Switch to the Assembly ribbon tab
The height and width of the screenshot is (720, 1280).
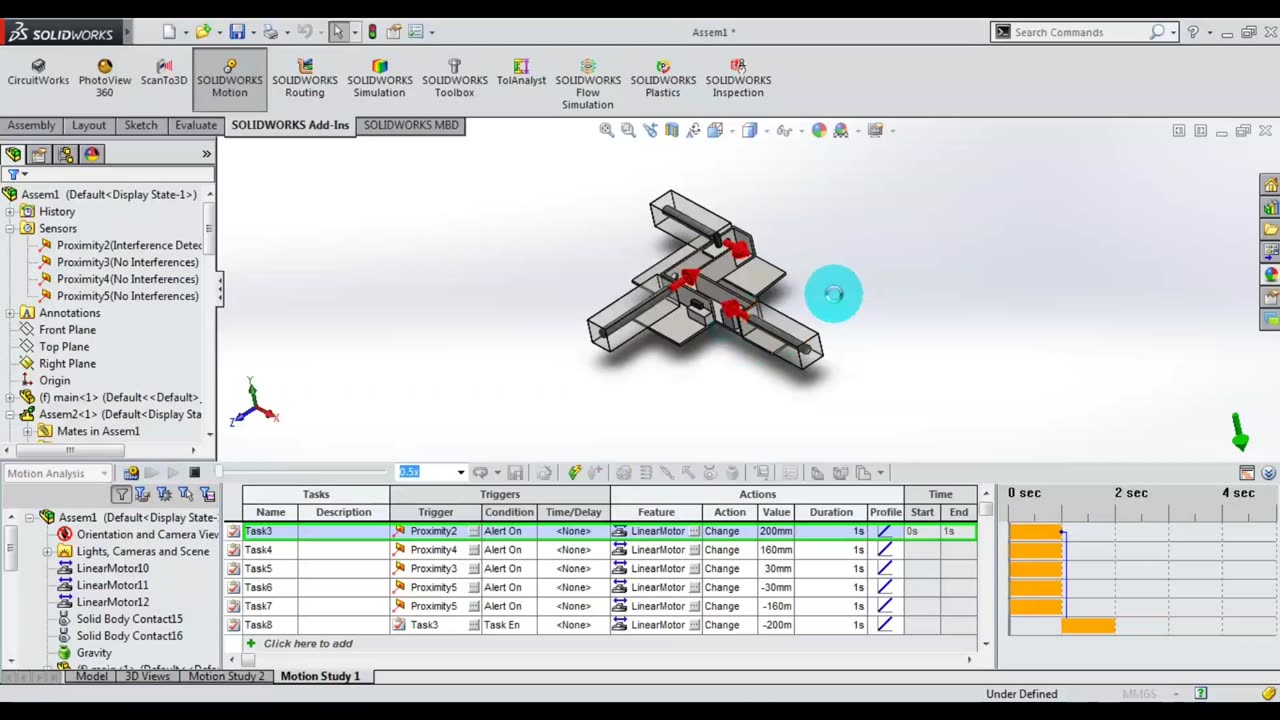(x=32, y=125)
